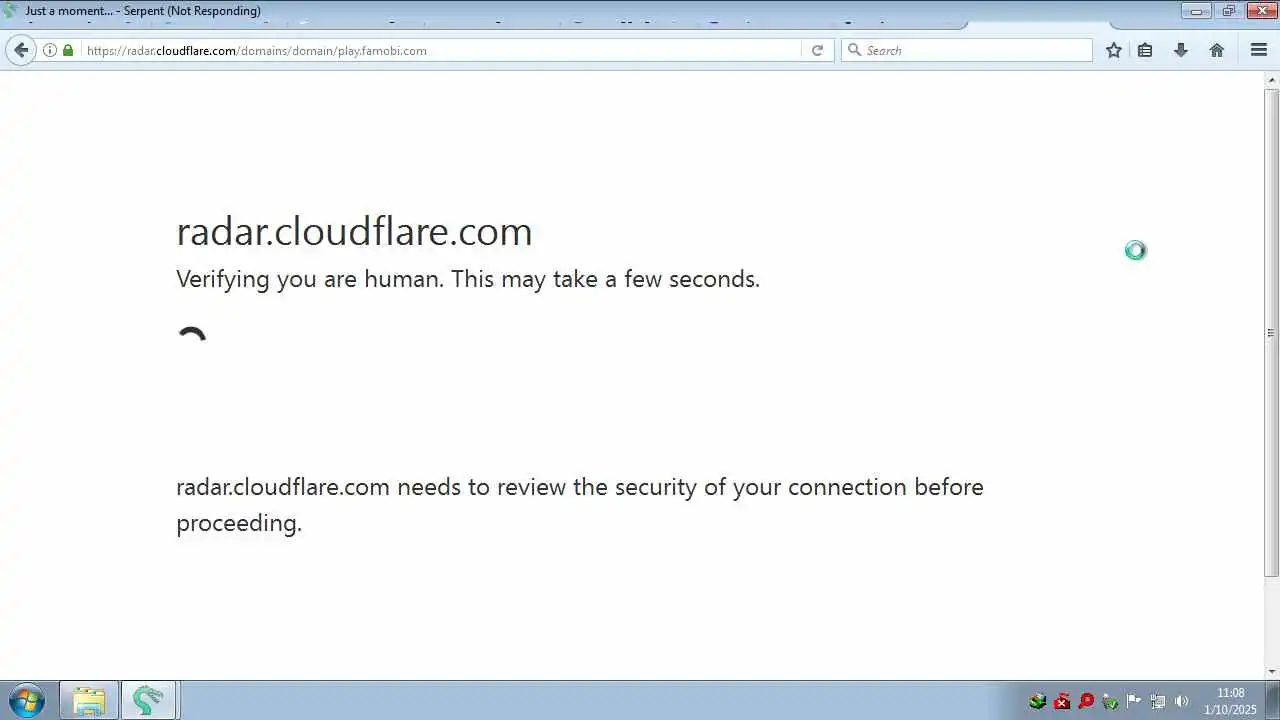The height and width of the screenshot is (720, 1280).
Task: Click the green checkmark tray icon
Action: tap(1110, 701)
